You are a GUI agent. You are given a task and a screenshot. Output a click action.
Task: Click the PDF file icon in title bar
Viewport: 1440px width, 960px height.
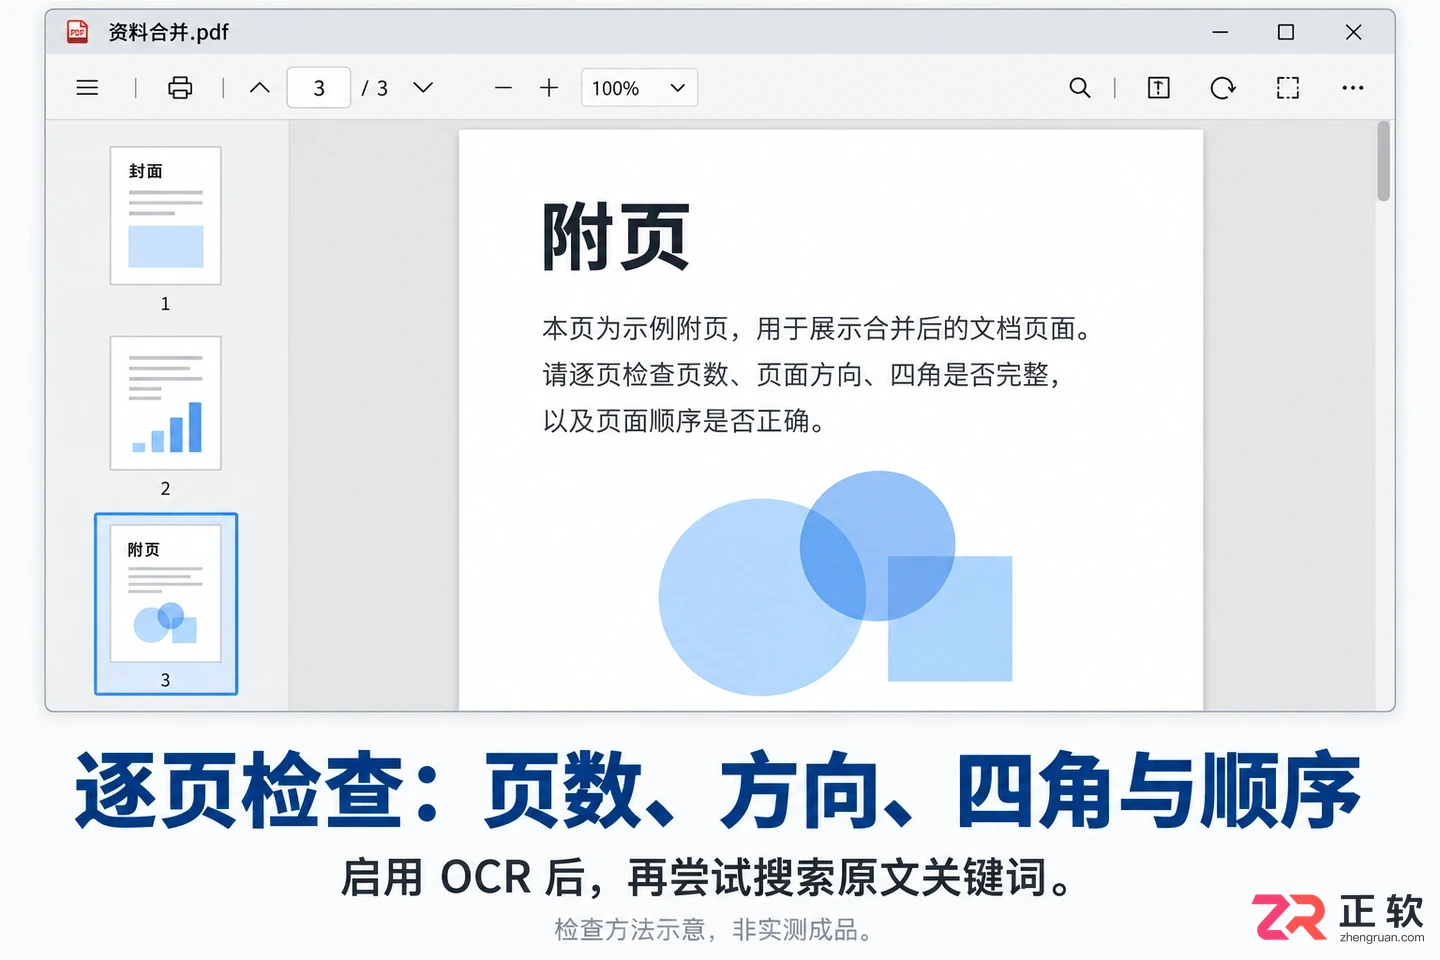click(77, 32)
